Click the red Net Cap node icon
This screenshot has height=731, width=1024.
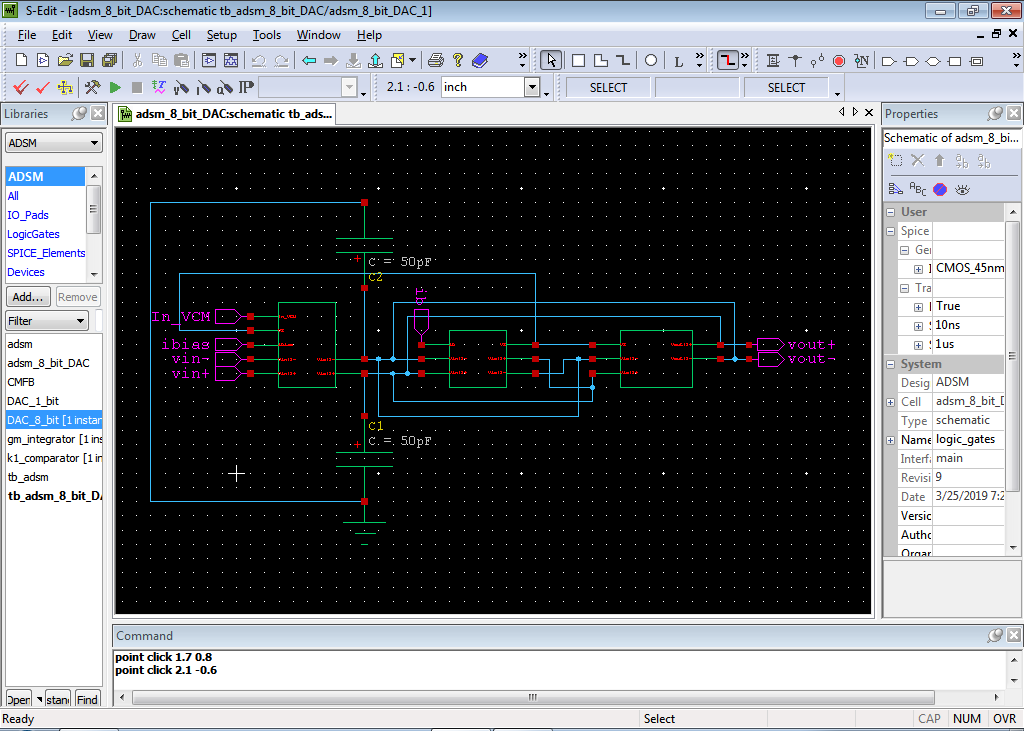(839, 61)
